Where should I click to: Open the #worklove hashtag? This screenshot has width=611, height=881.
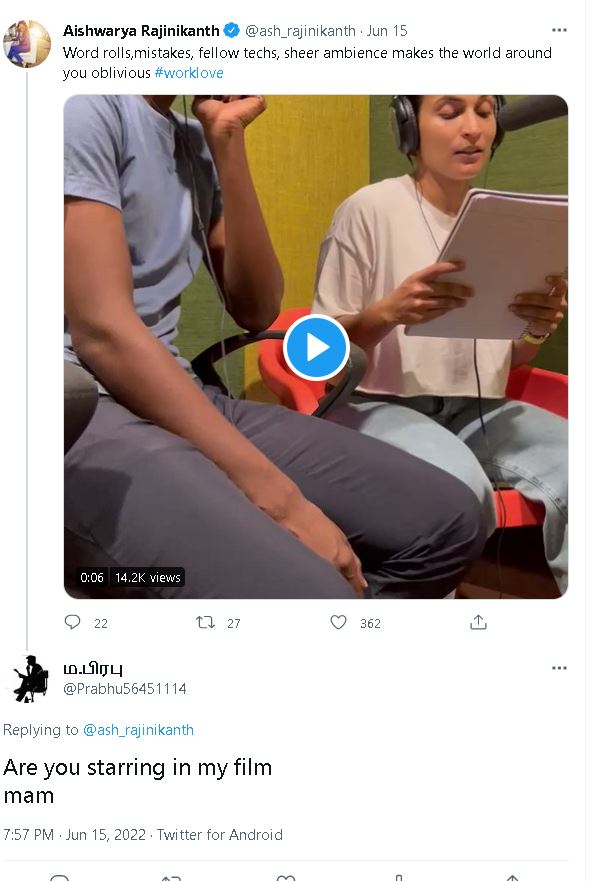(x=189, y=73)
